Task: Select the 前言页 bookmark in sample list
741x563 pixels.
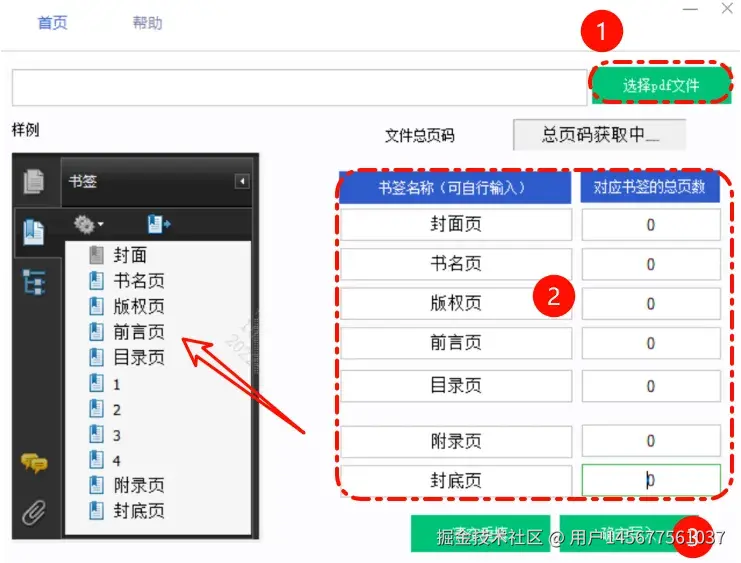Action: (x=127, y=332)
